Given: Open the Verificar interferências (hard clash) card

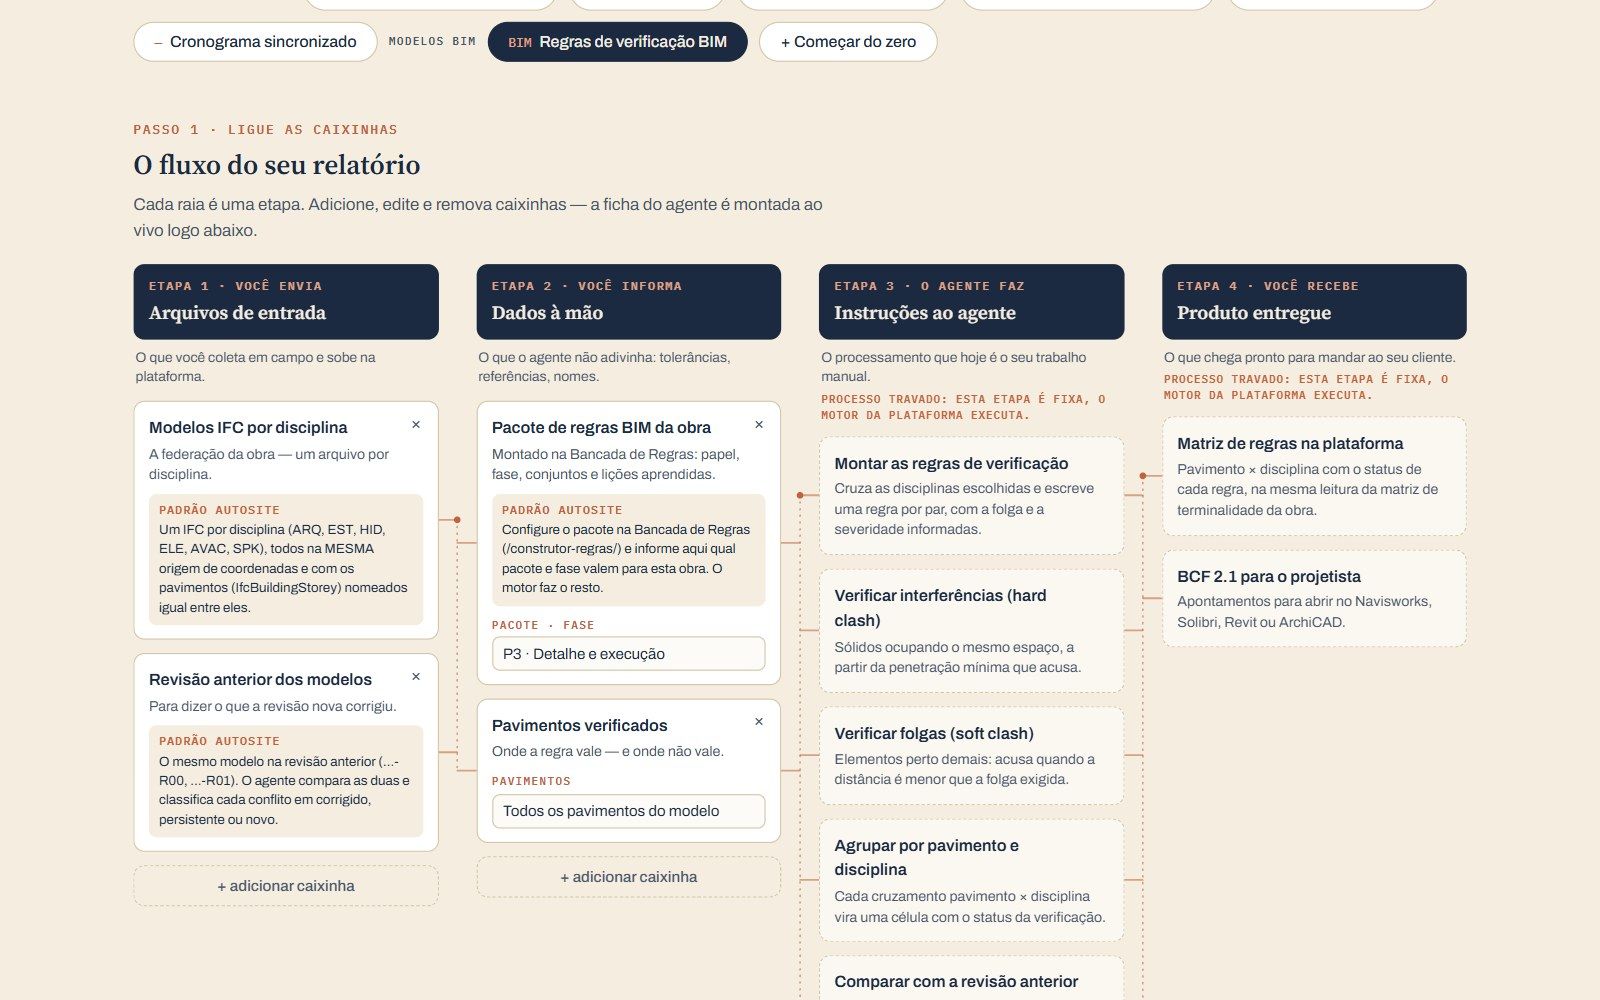Looking at the screenshot, I should click(x=971, y=631).
